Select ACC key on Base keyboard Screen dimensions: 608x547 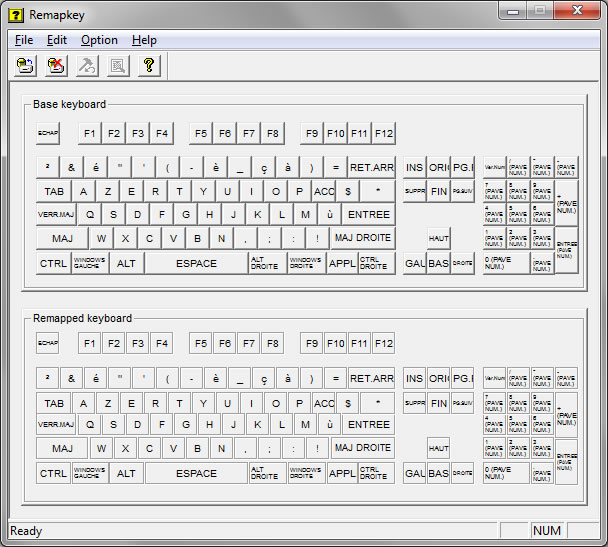(x=324, y=192)
